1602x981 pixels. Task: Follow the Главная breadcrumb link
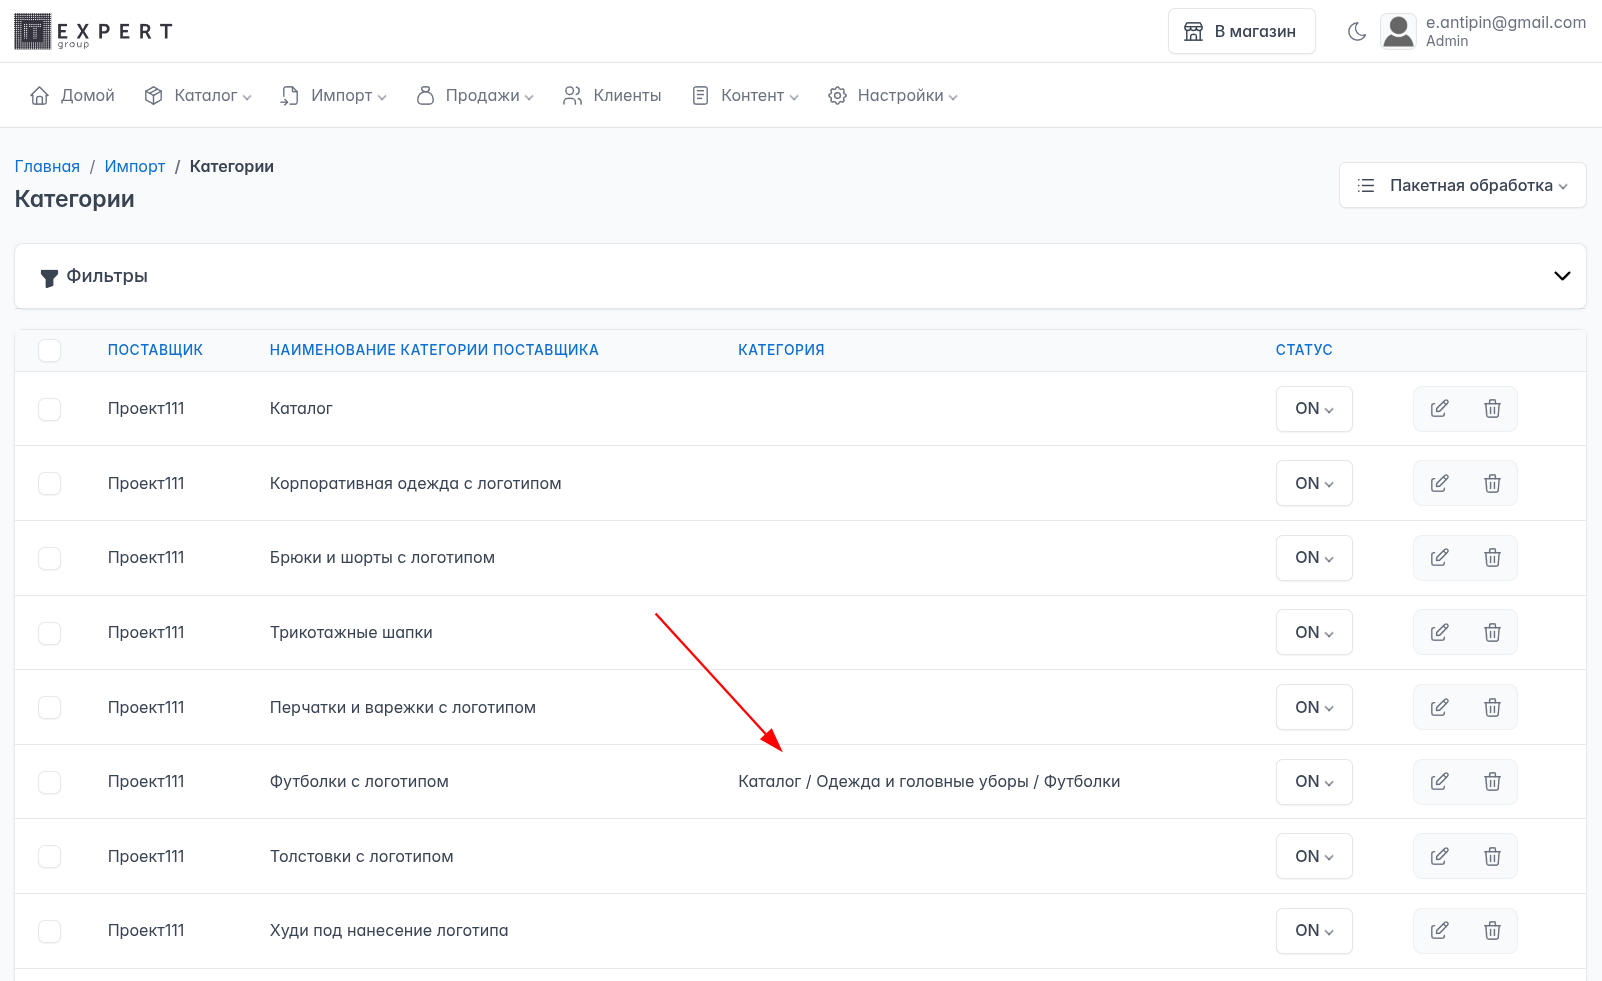click(x=47, y=167)
